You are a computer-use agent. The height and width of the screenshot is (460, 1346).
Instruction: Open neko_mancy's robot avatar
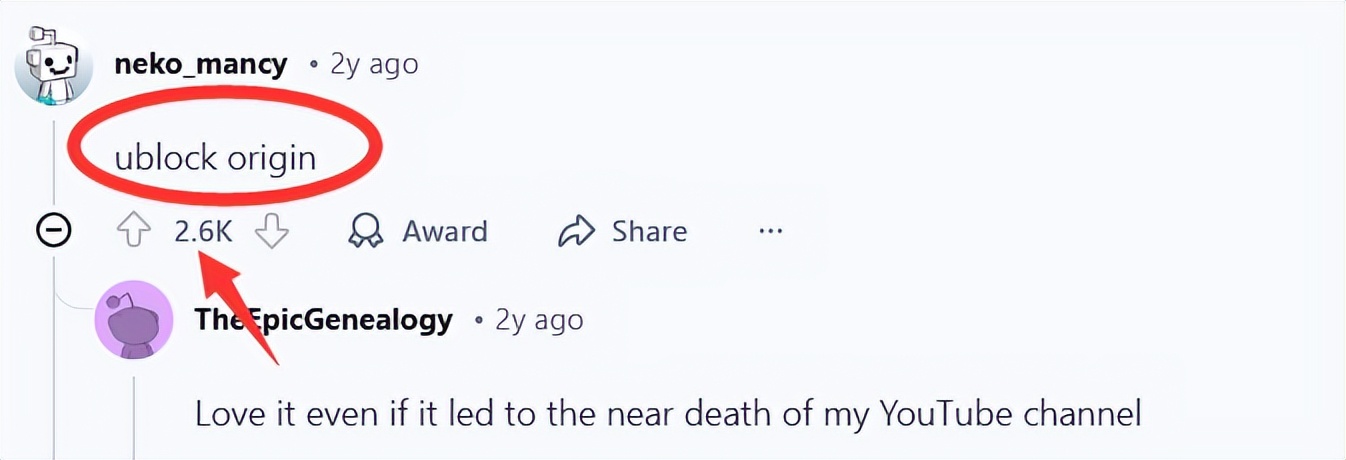(54, 68)
